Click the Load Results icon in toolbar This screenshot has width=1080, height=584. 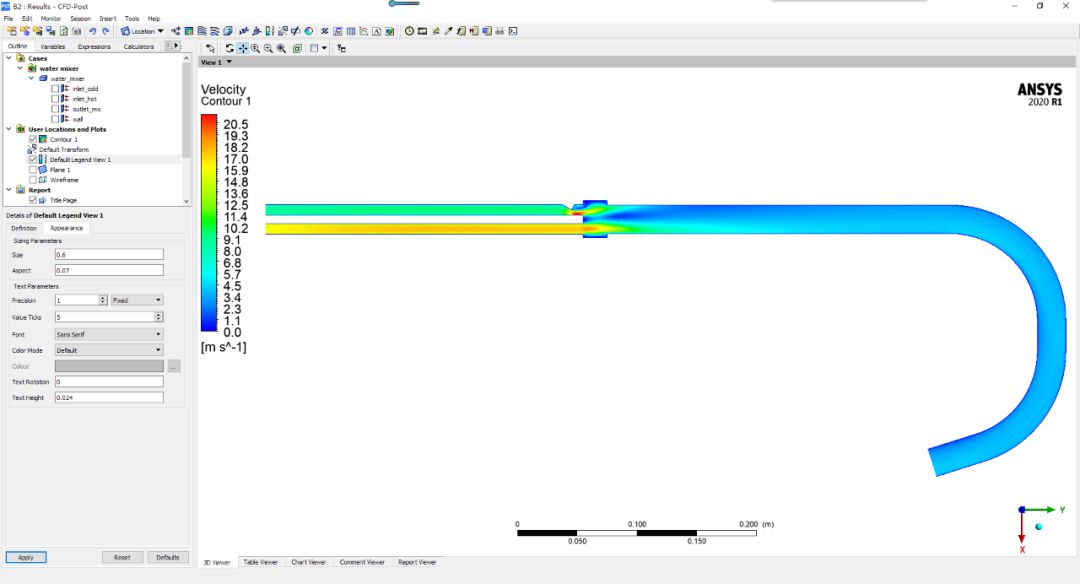(x=12, y=31)
